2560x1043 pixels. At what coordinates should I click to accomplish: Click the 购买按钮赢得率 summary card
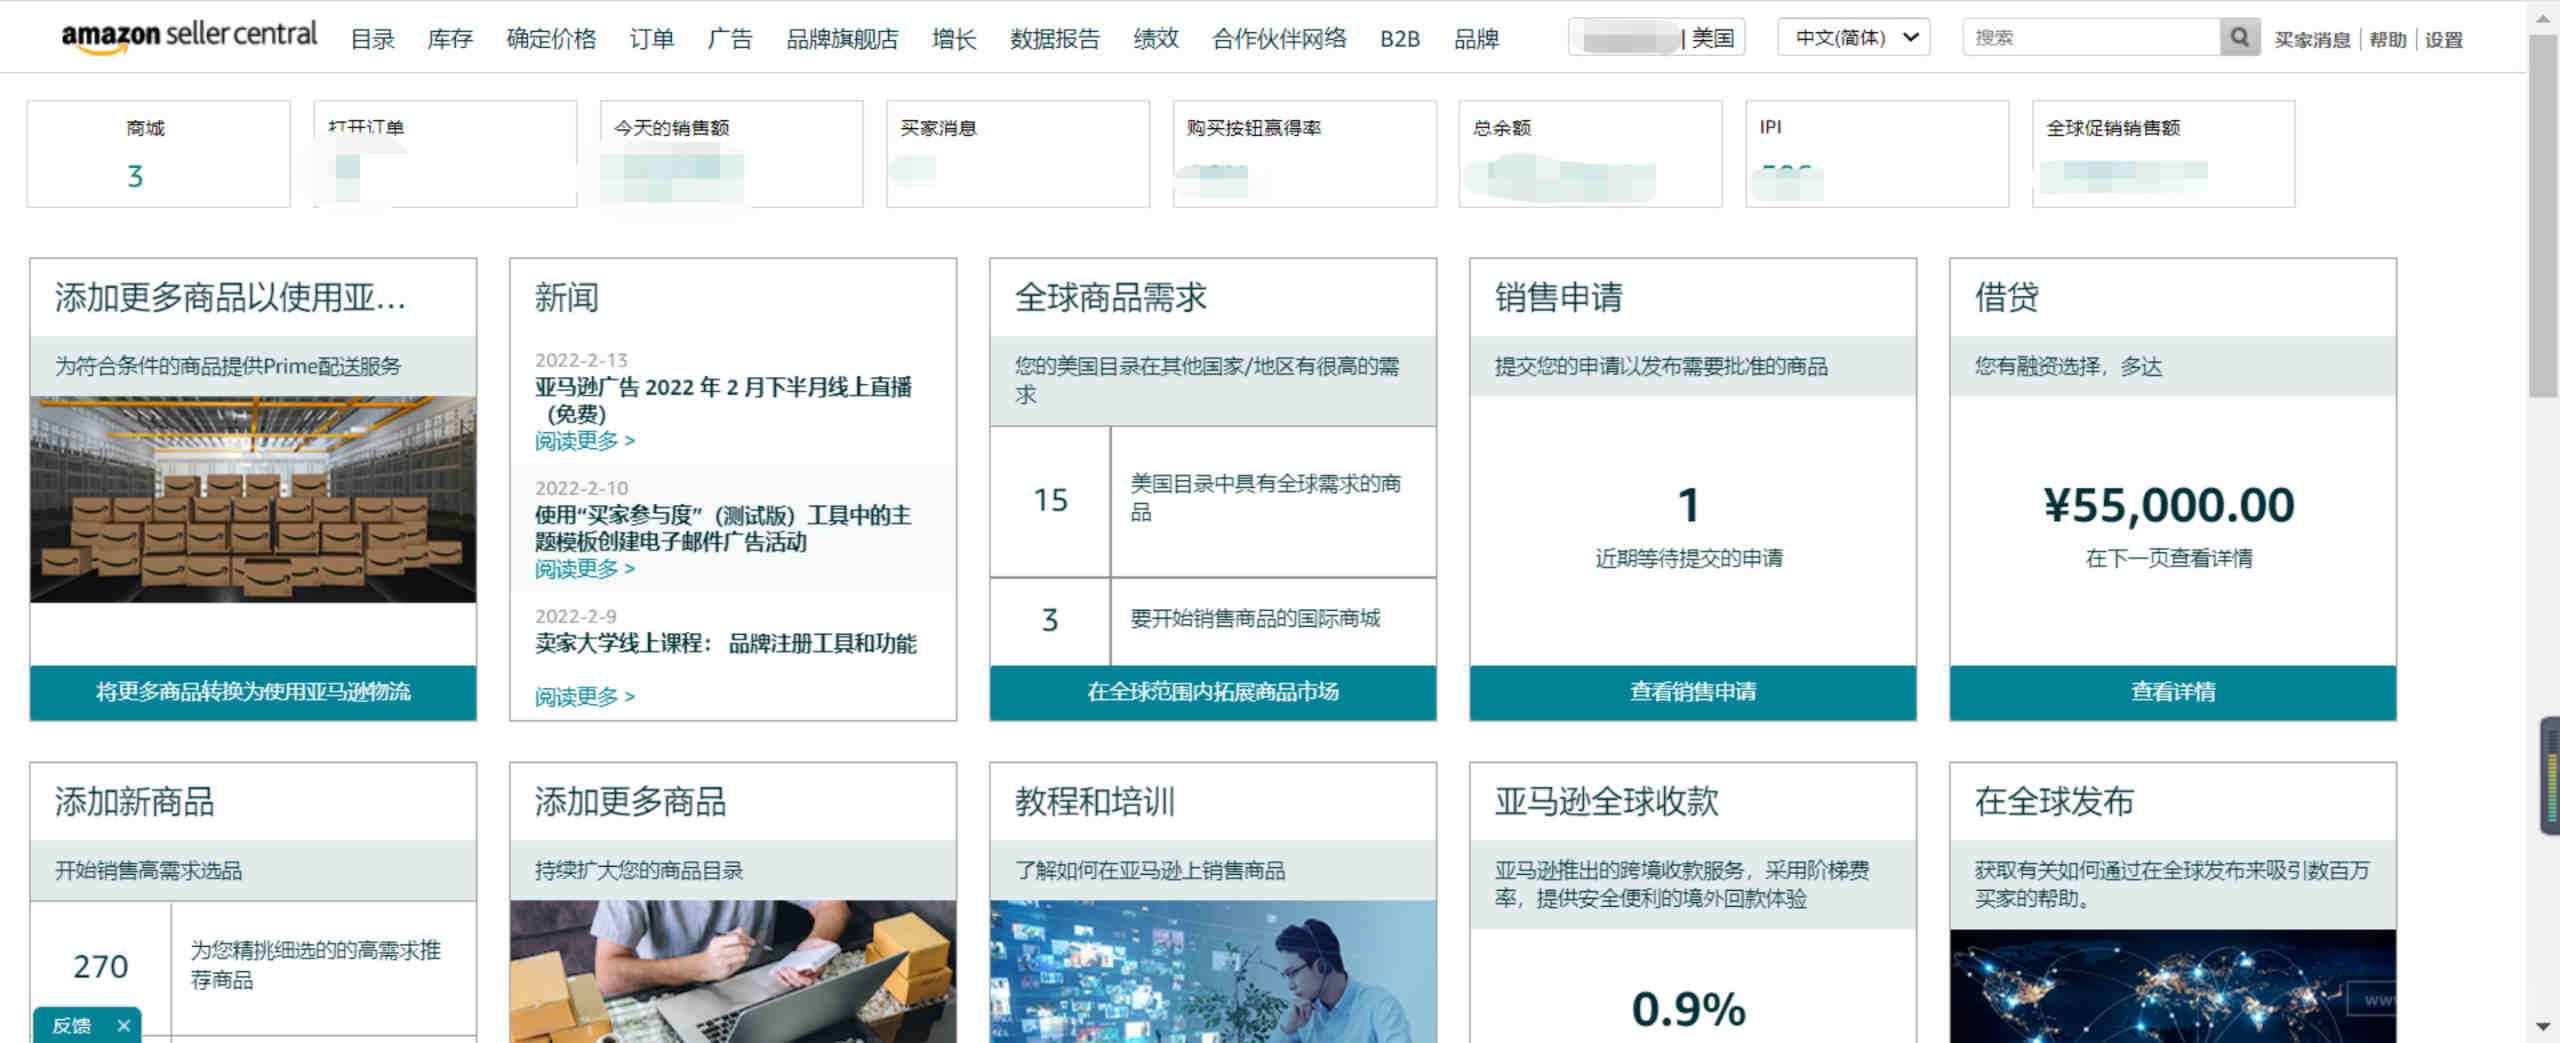pyautogui.click(x=1304, y=153)
